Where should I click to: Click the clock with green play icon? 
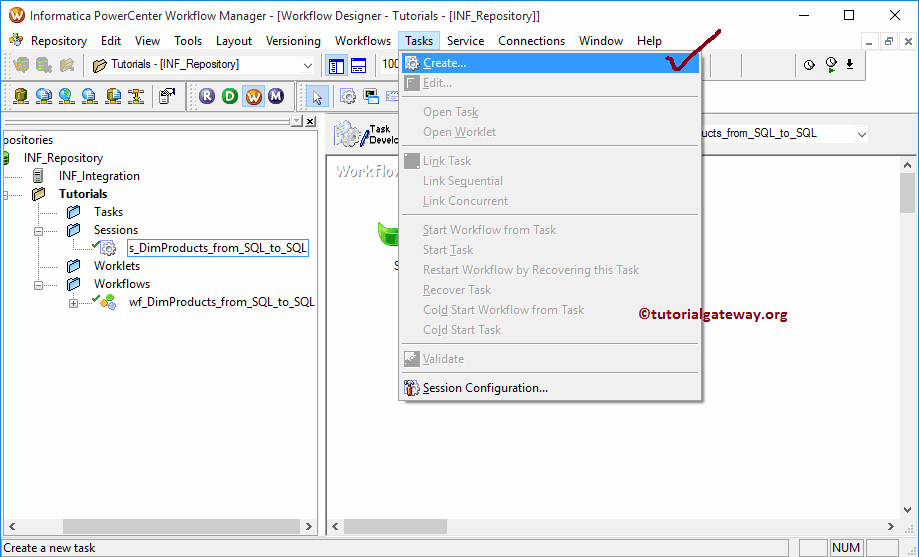click(x=831, y=64)
